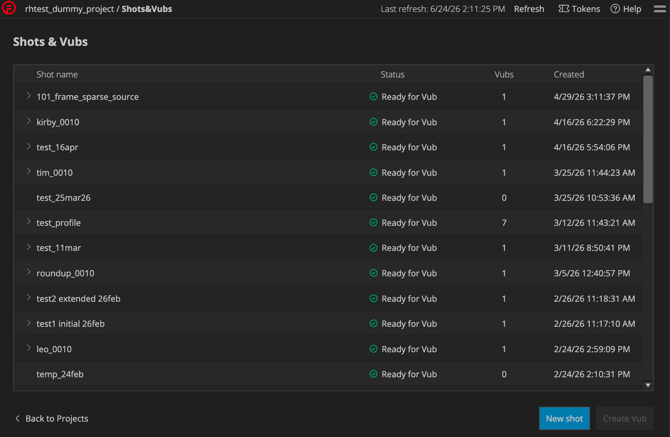Click the Create Vub button
670x437 pixels.
coord(625,419)
